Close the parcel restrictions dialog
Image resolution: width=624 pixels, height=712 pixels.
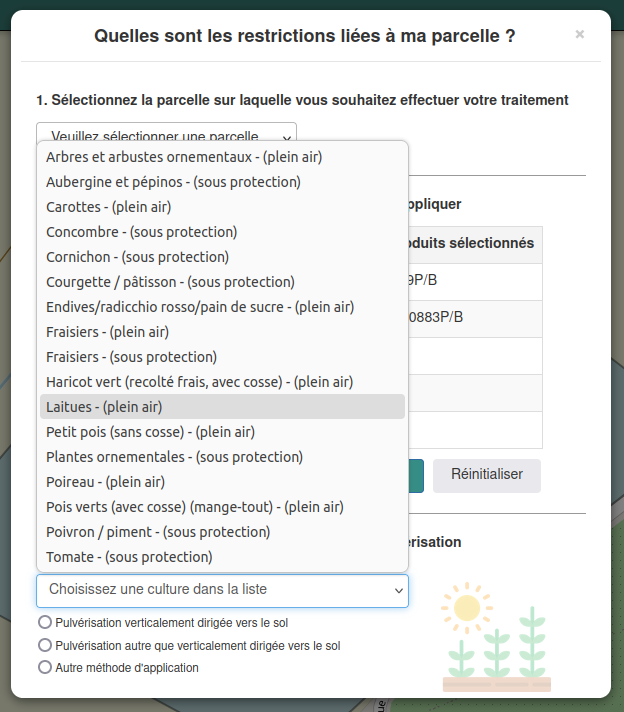pyautogui.click(x=579, y=34)
